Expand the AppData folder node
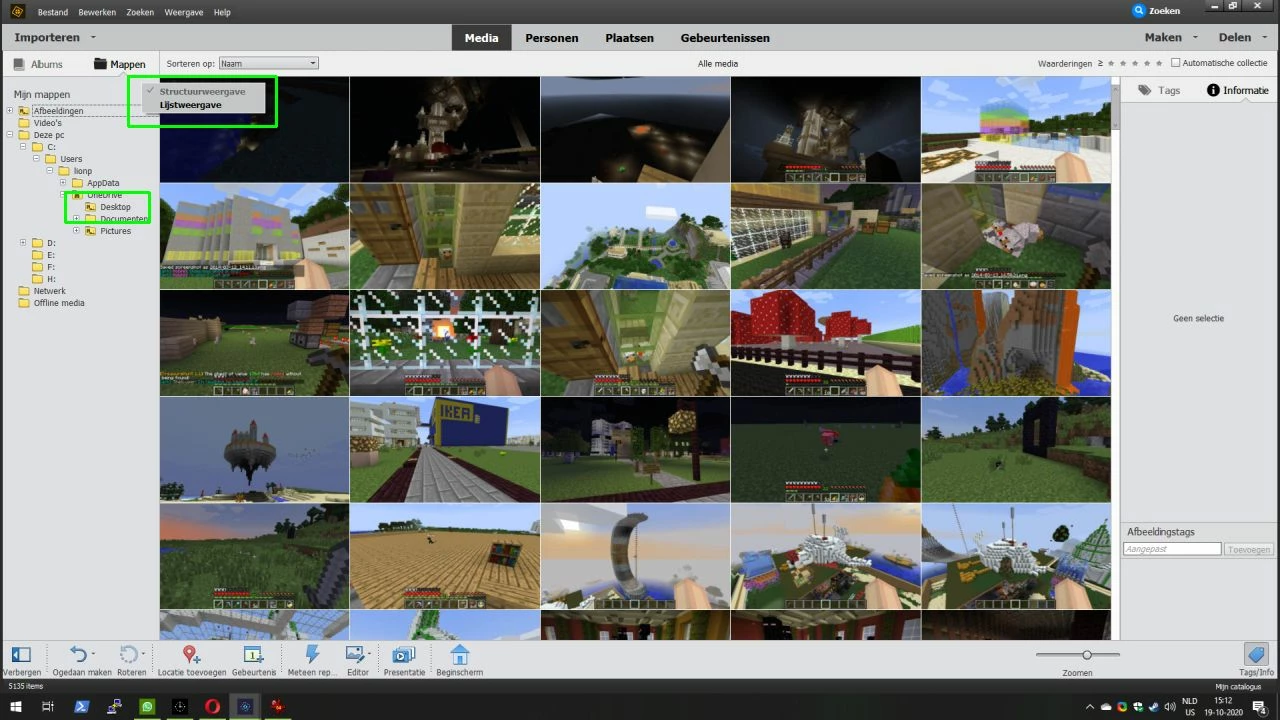The width and height of the screenshot is (1280, 720). tap(63, 183)
